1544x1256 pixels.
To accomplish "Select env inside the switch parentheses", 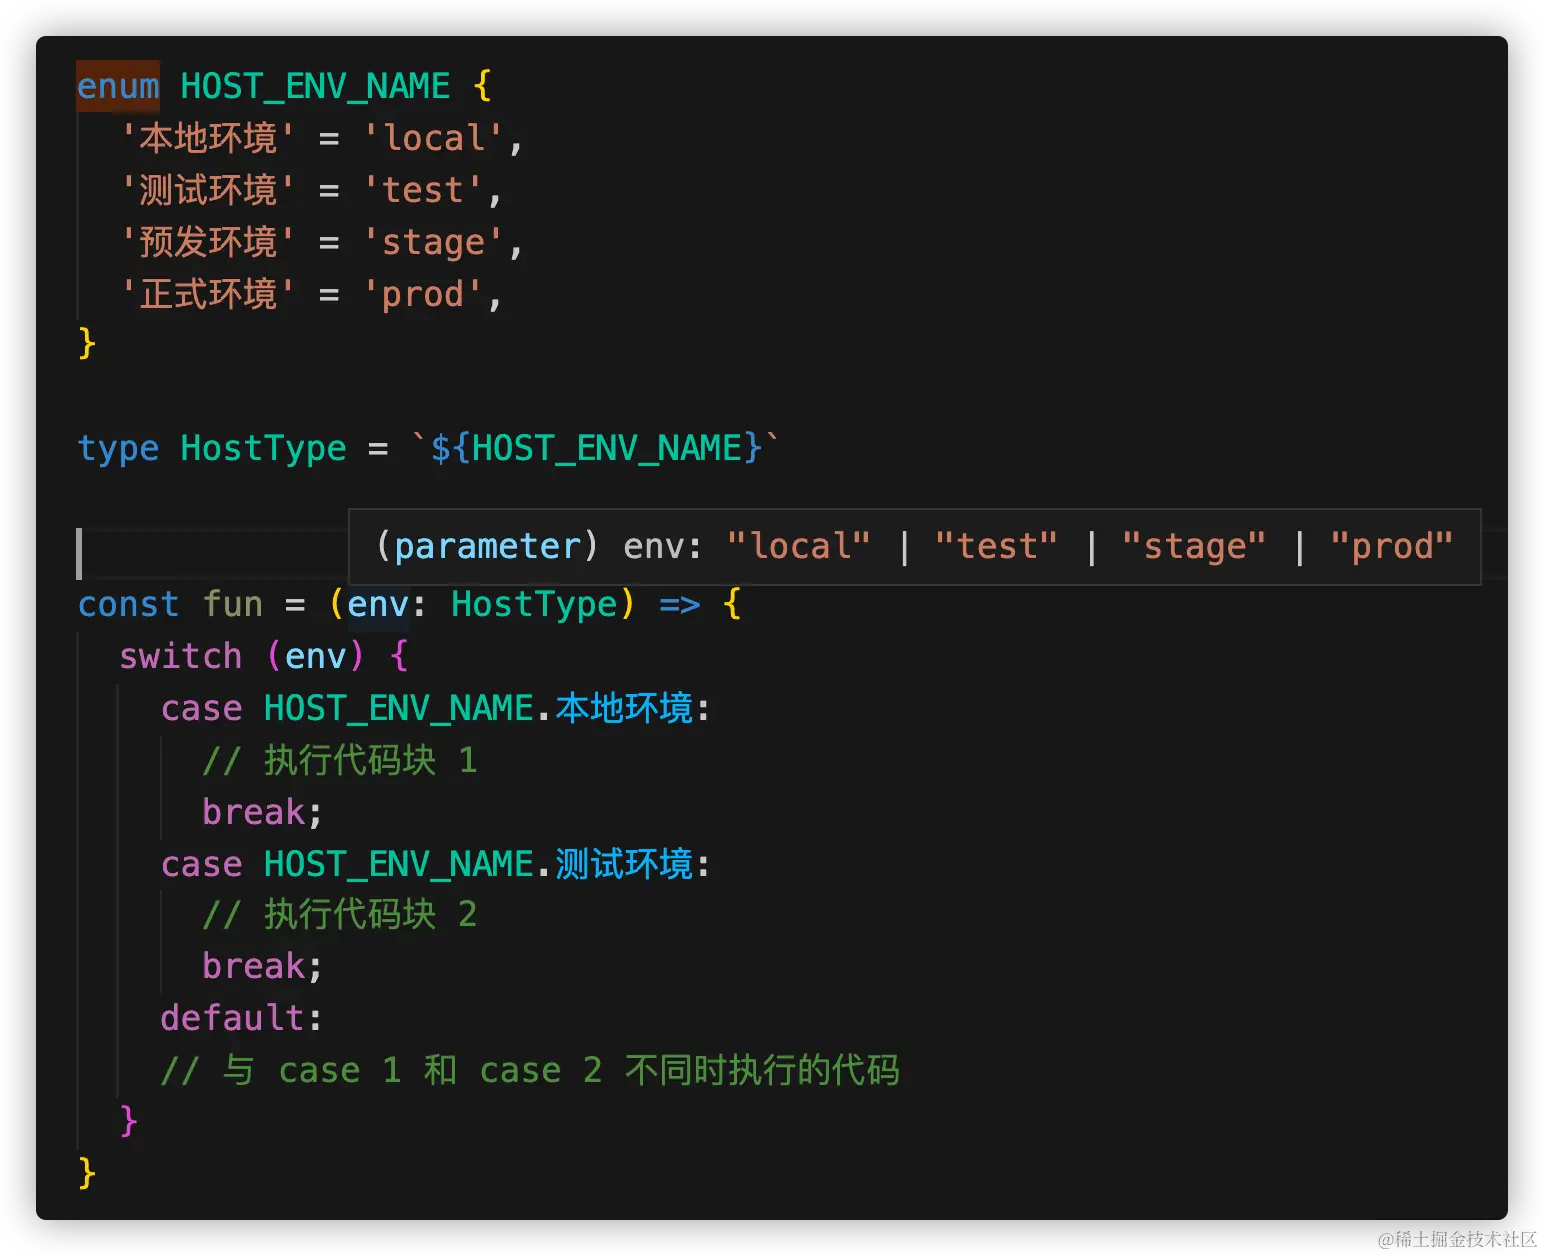I will pyautogui.click(x=315, y=656).
